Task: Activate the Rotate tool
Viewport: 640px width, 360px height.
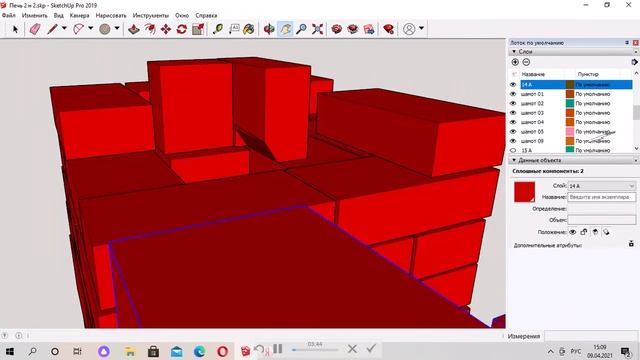Action: click(x=182, y=29)
